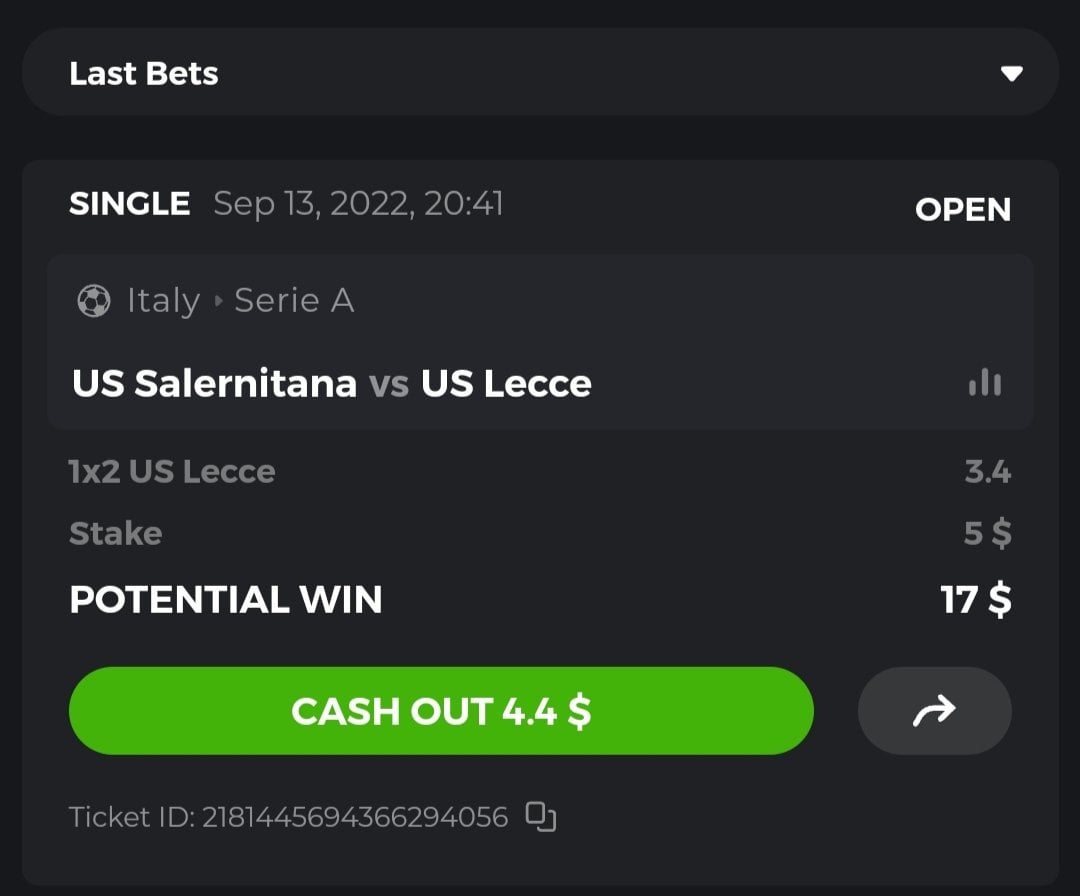Click the Last Bets header title

coord(144,74)
